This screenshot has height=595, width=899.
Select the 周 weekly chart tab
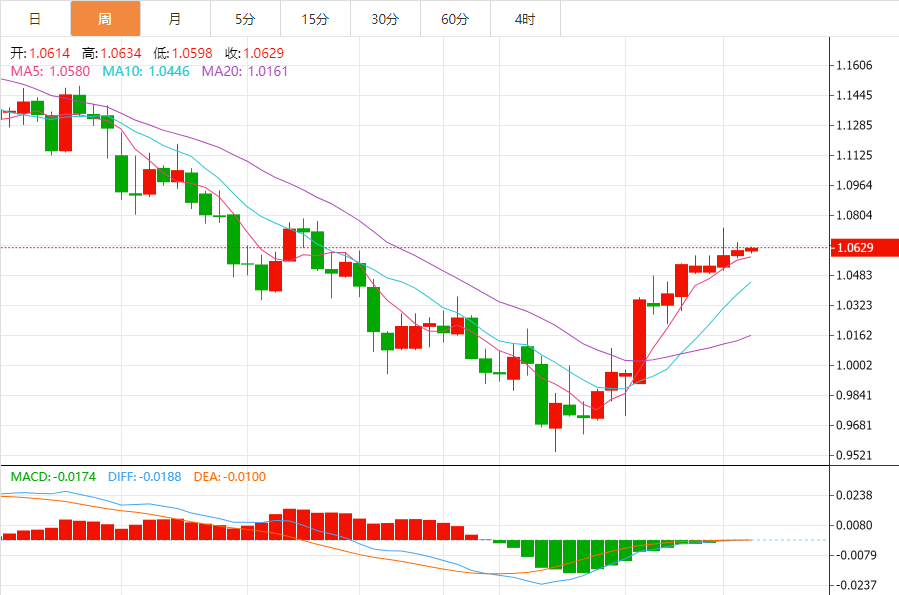pos(105,19)
